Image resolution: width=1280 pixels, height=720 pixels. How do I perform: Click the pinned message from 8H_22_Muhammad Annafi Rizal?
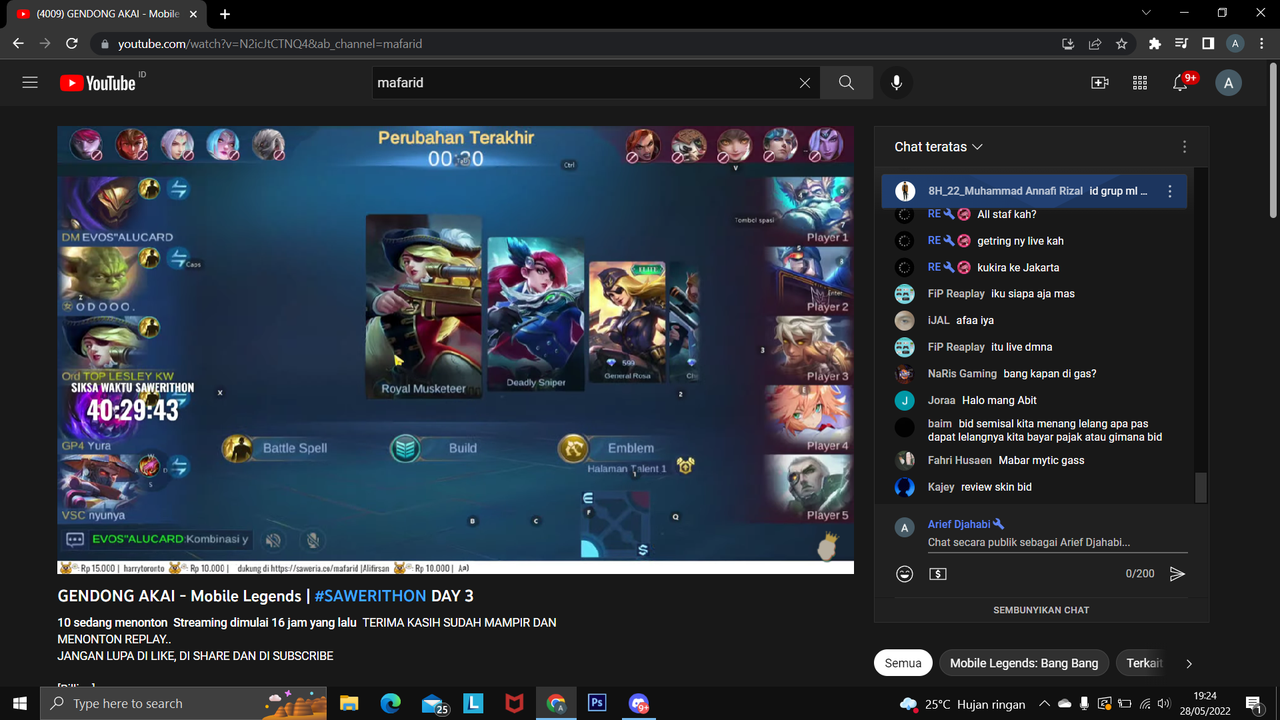tap(1034, 191)
